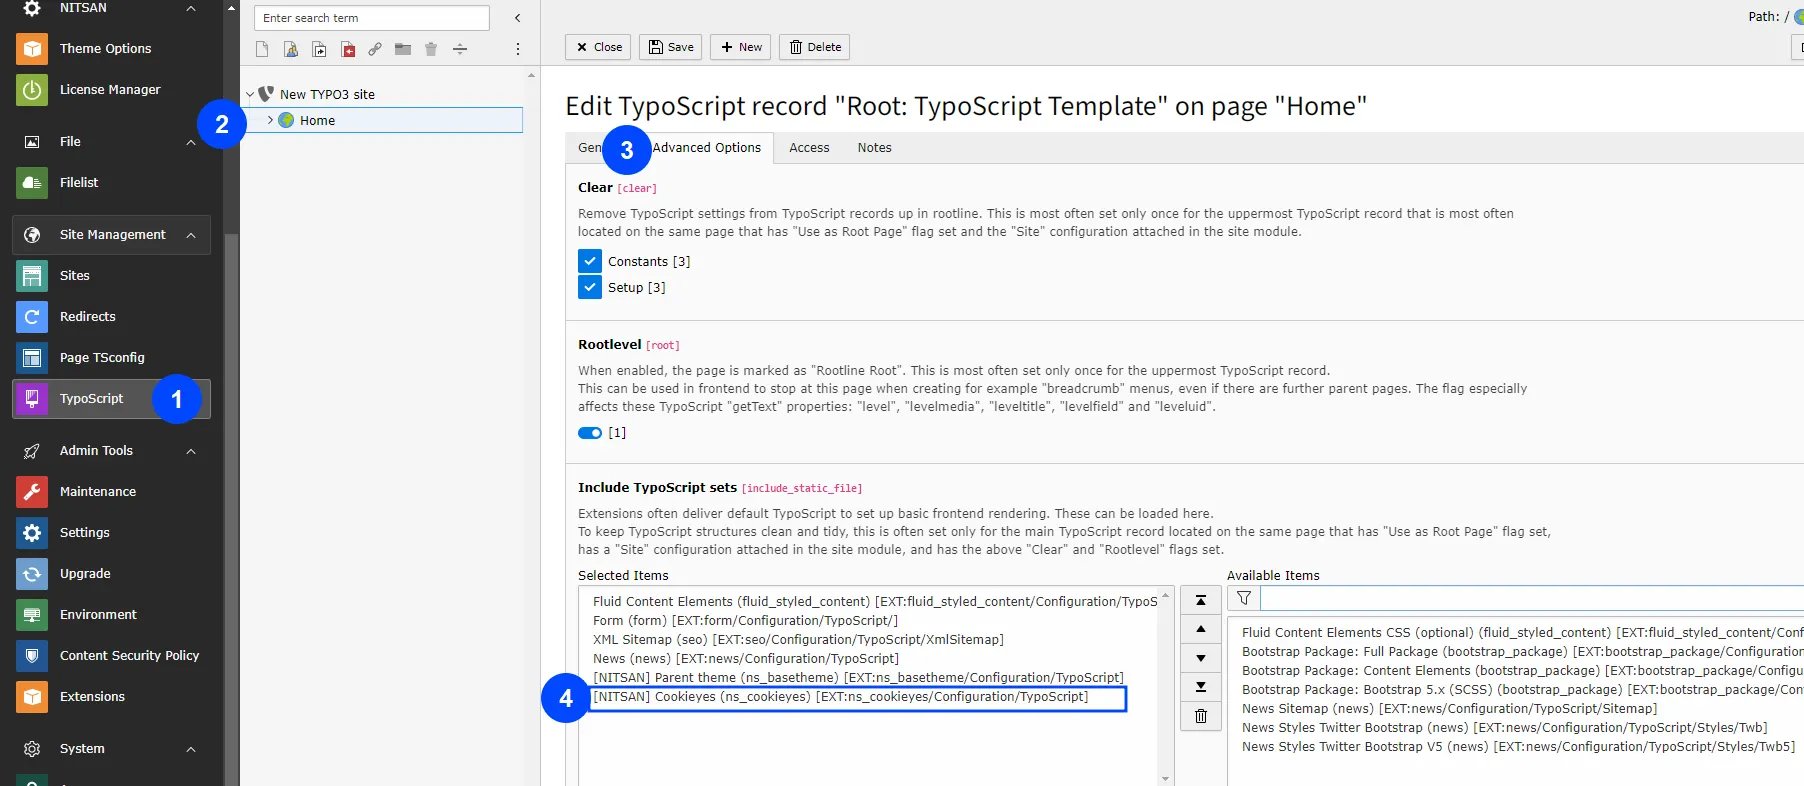Collapse New TYPO3 site tree root

(x=250, y=94)
